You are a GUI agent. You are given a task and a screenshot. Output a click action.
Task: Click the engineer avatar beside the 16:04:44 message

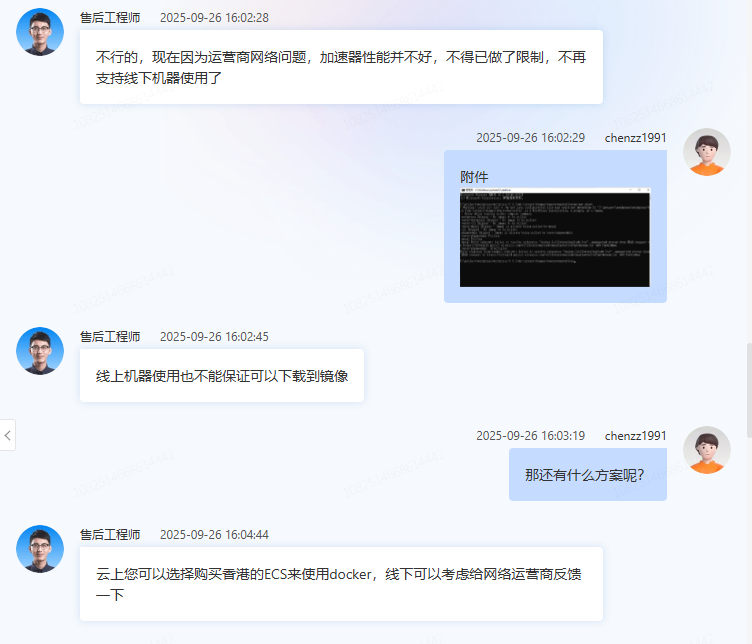(x=40, y=549)
